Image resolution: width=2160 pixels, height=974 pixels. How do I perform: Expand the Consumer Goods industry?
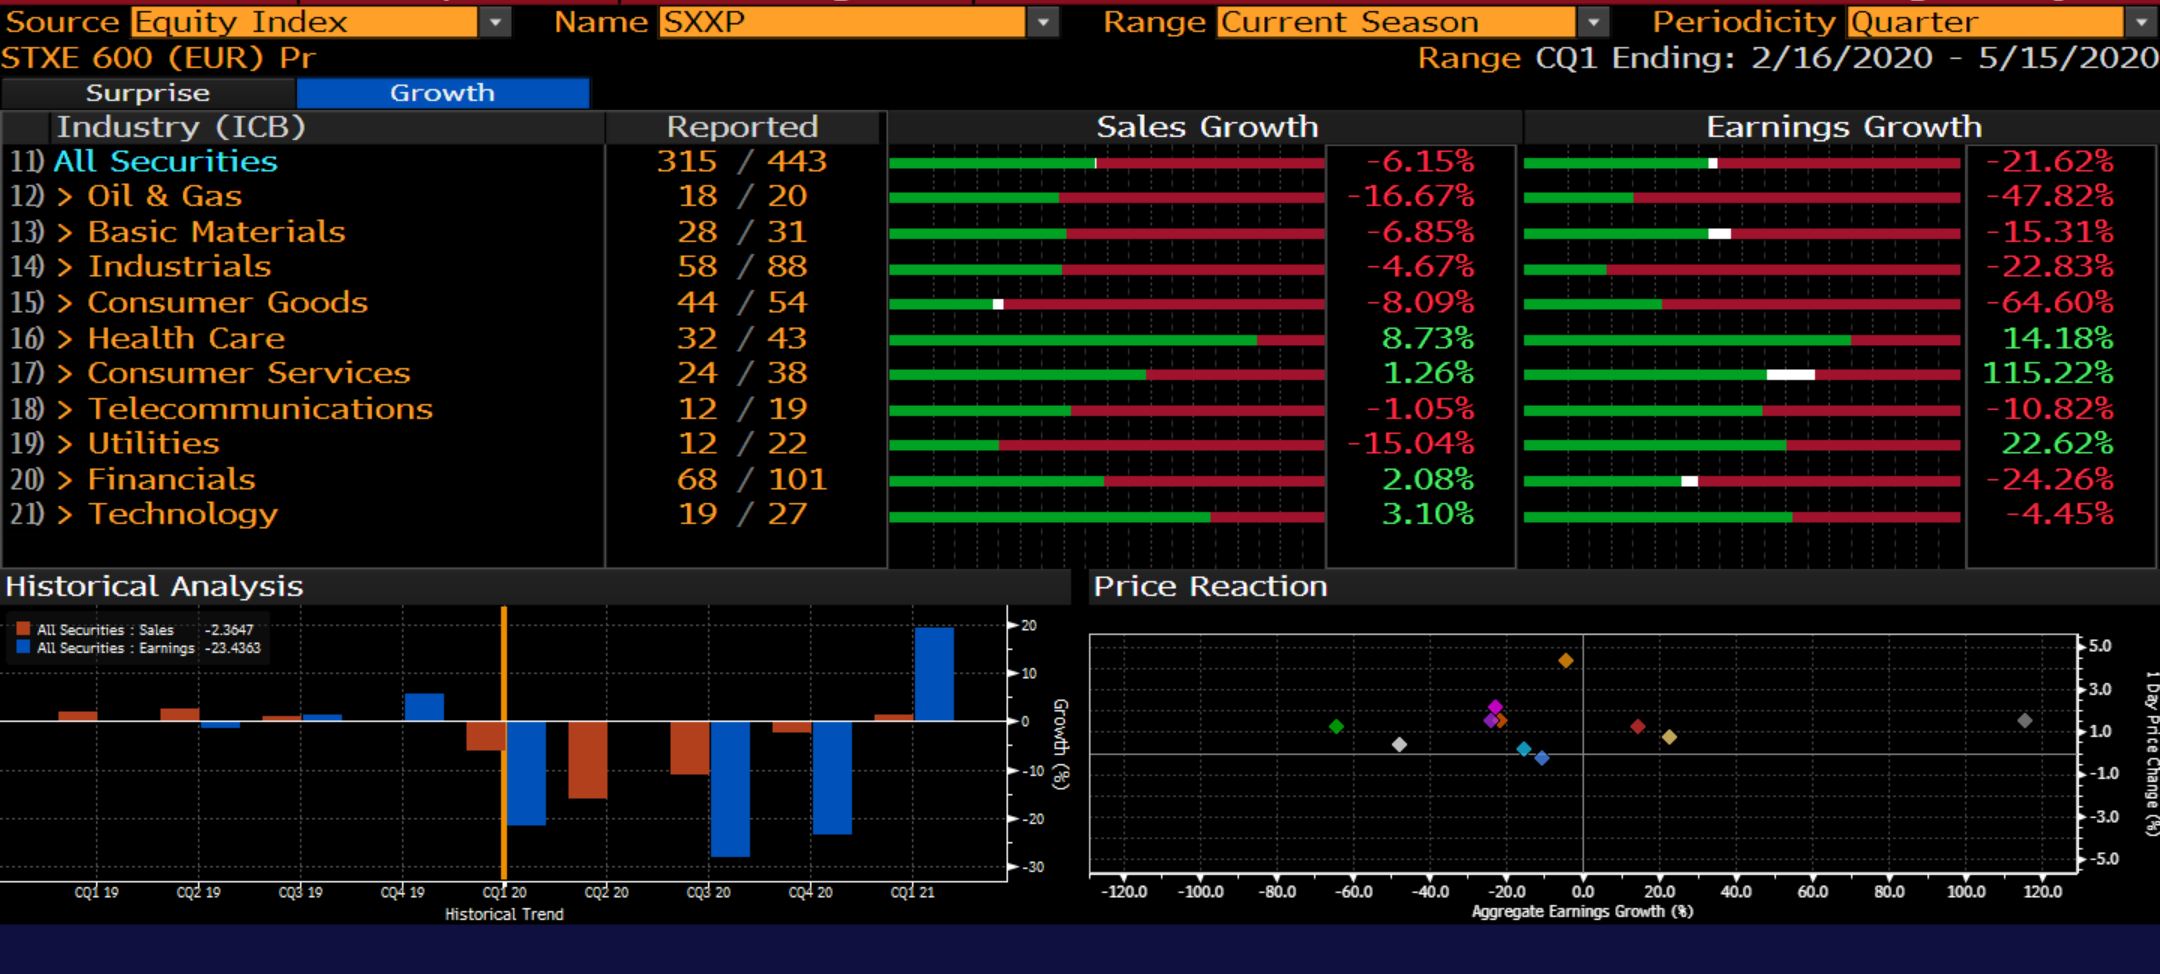point(65,303)
